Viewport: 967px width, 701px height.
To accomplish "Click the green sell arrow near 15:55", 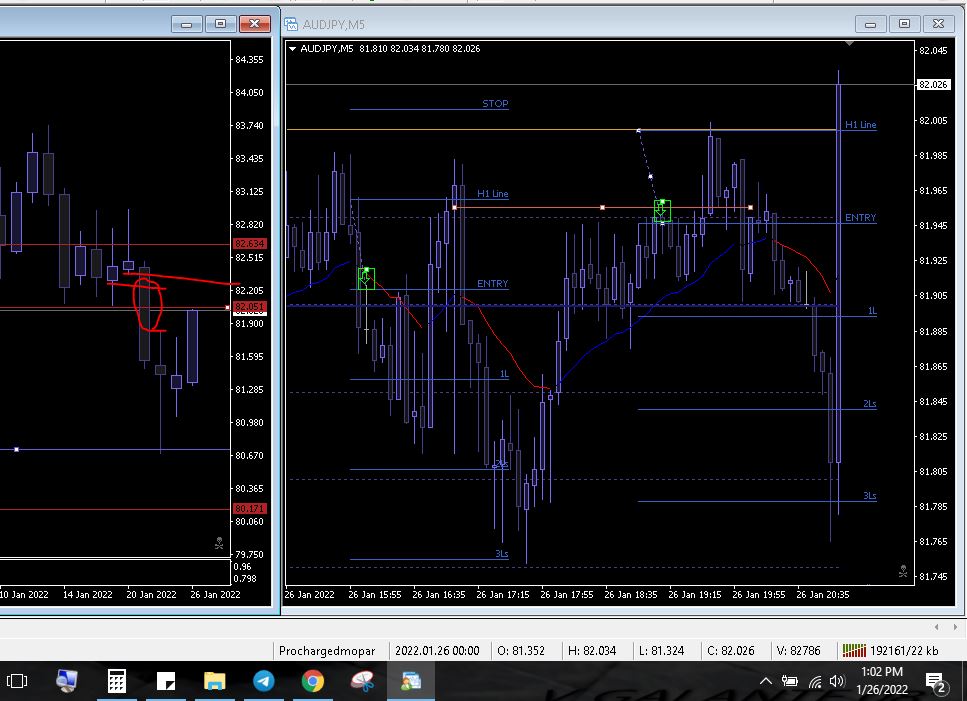I will coord(365,278).
